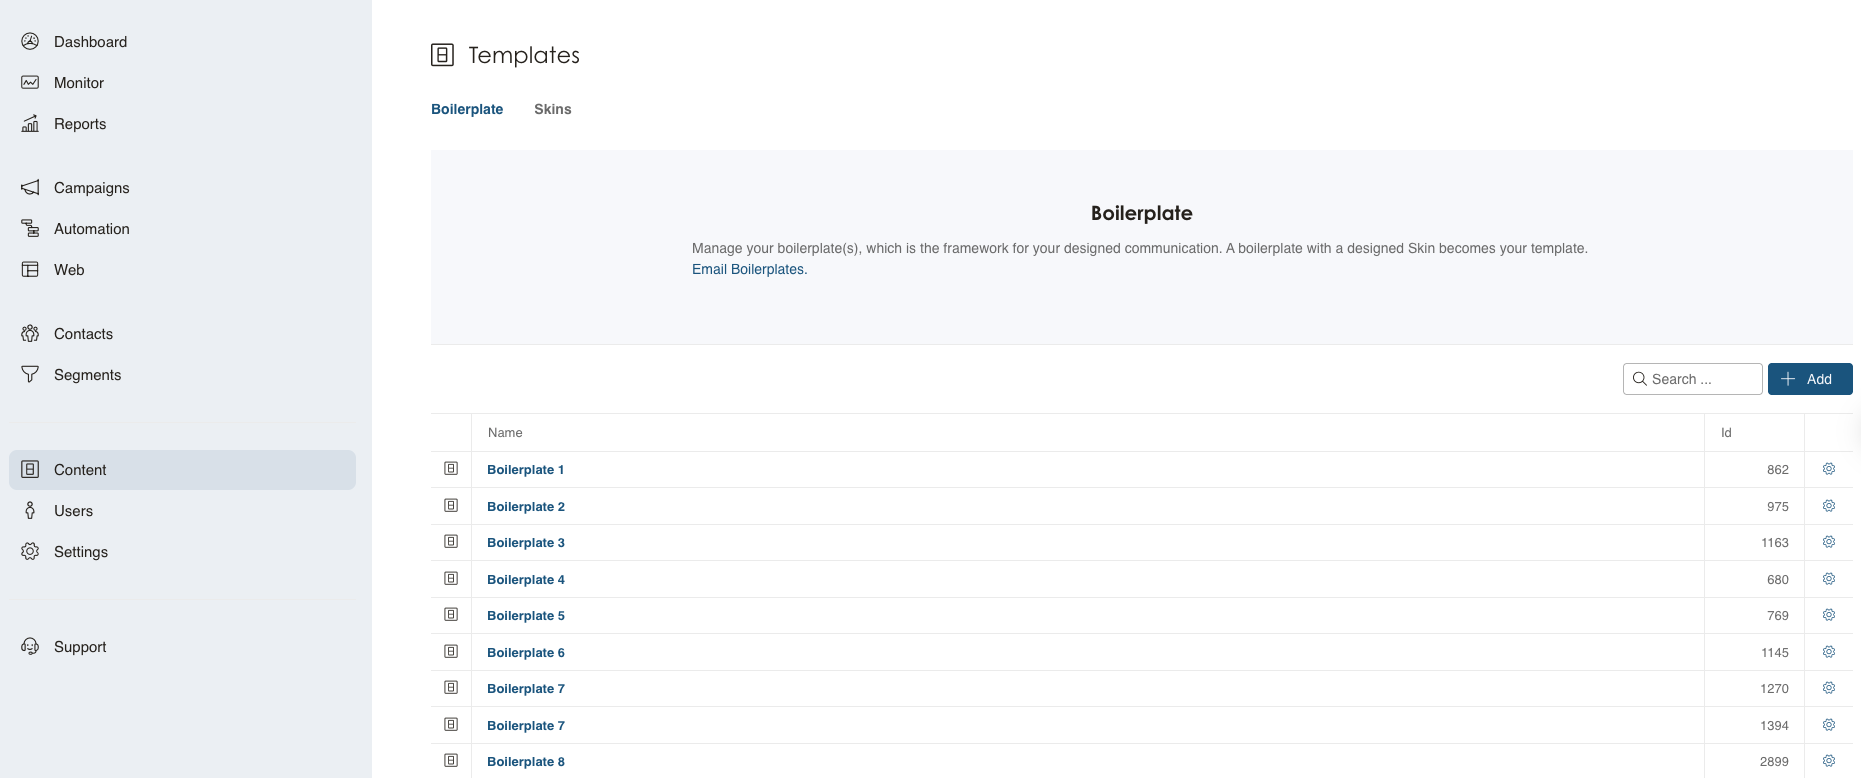Select Segments in the sidebar

87,375
